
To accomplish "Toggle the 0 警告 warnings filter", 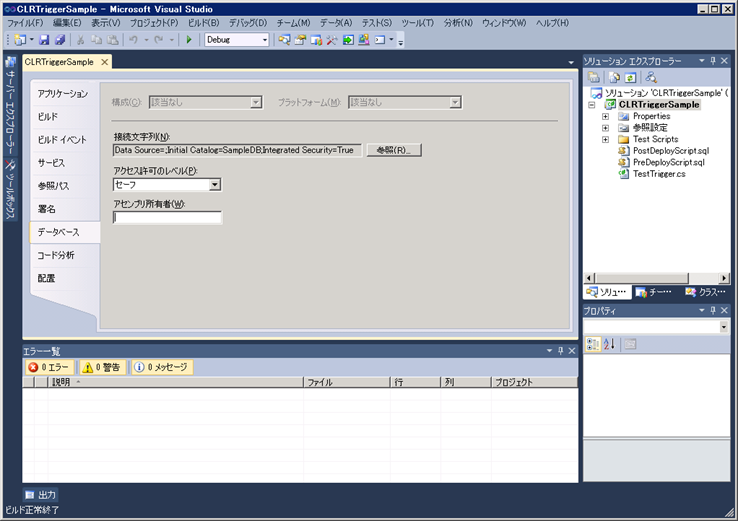I will click(x=102, y=367).
